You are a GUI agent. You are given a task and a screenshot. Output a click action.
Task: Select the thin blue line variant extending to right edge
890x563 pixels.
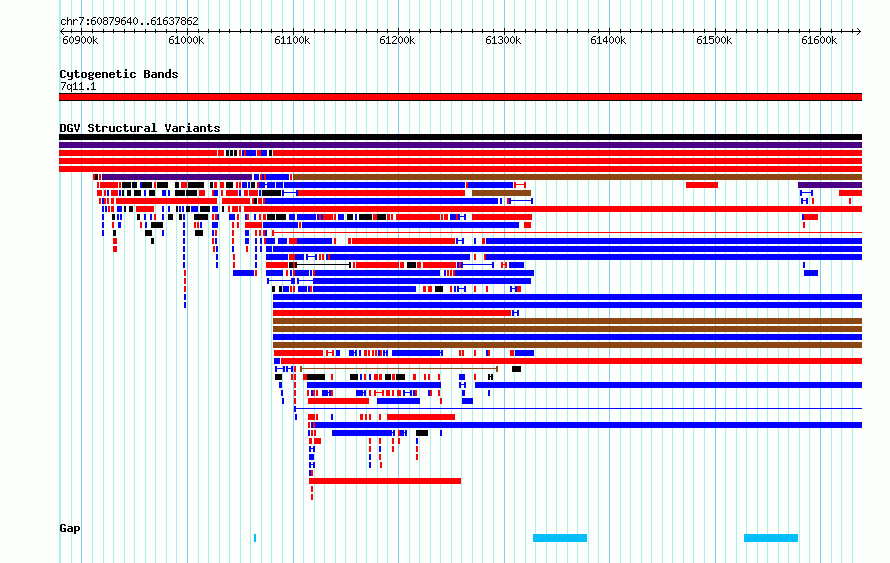click(x=578, y=409)
